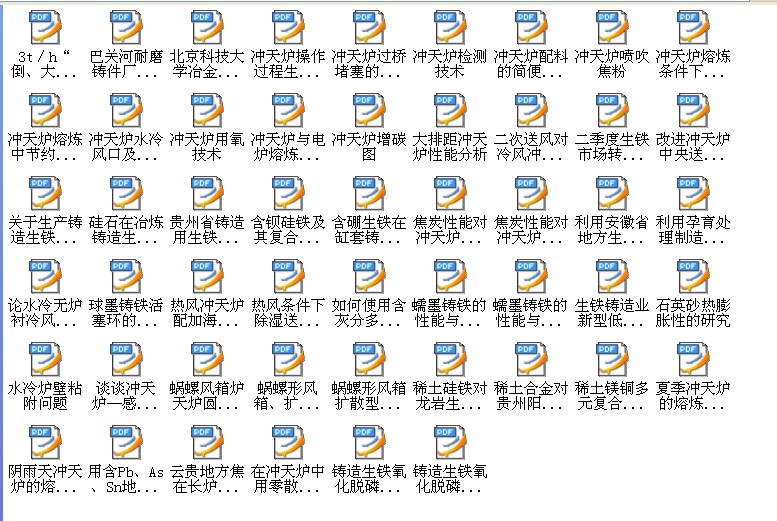777x521 pixels.
Task: Select the 热风冲天炉配加海... PDF icon
Action: [207, 276]
